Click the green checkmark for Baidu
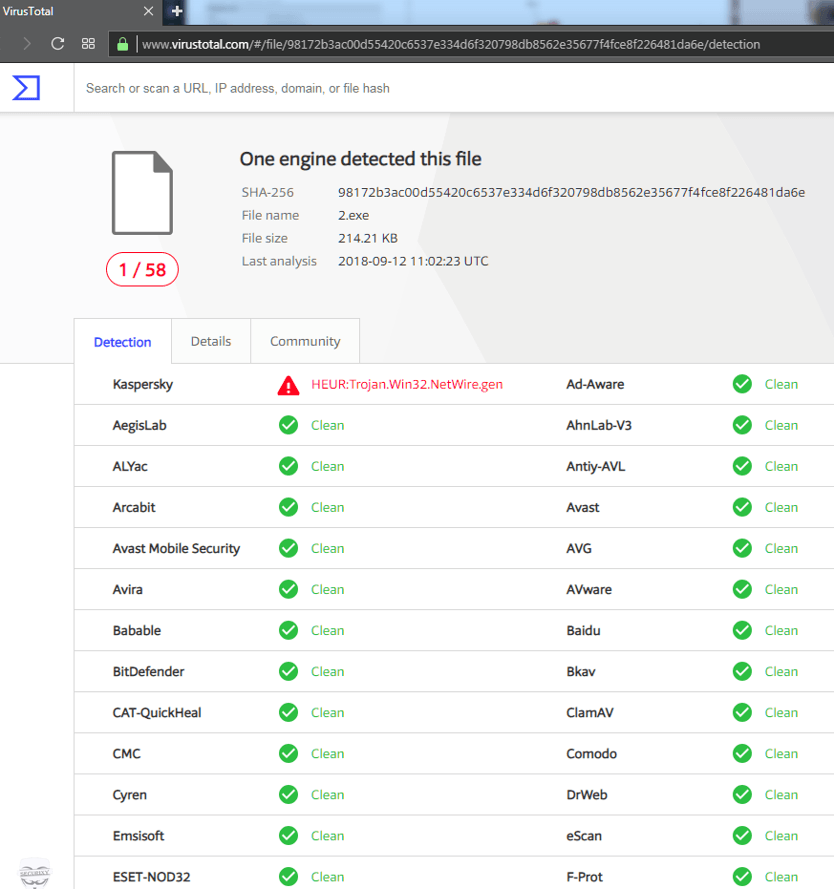 coord(742,630)
